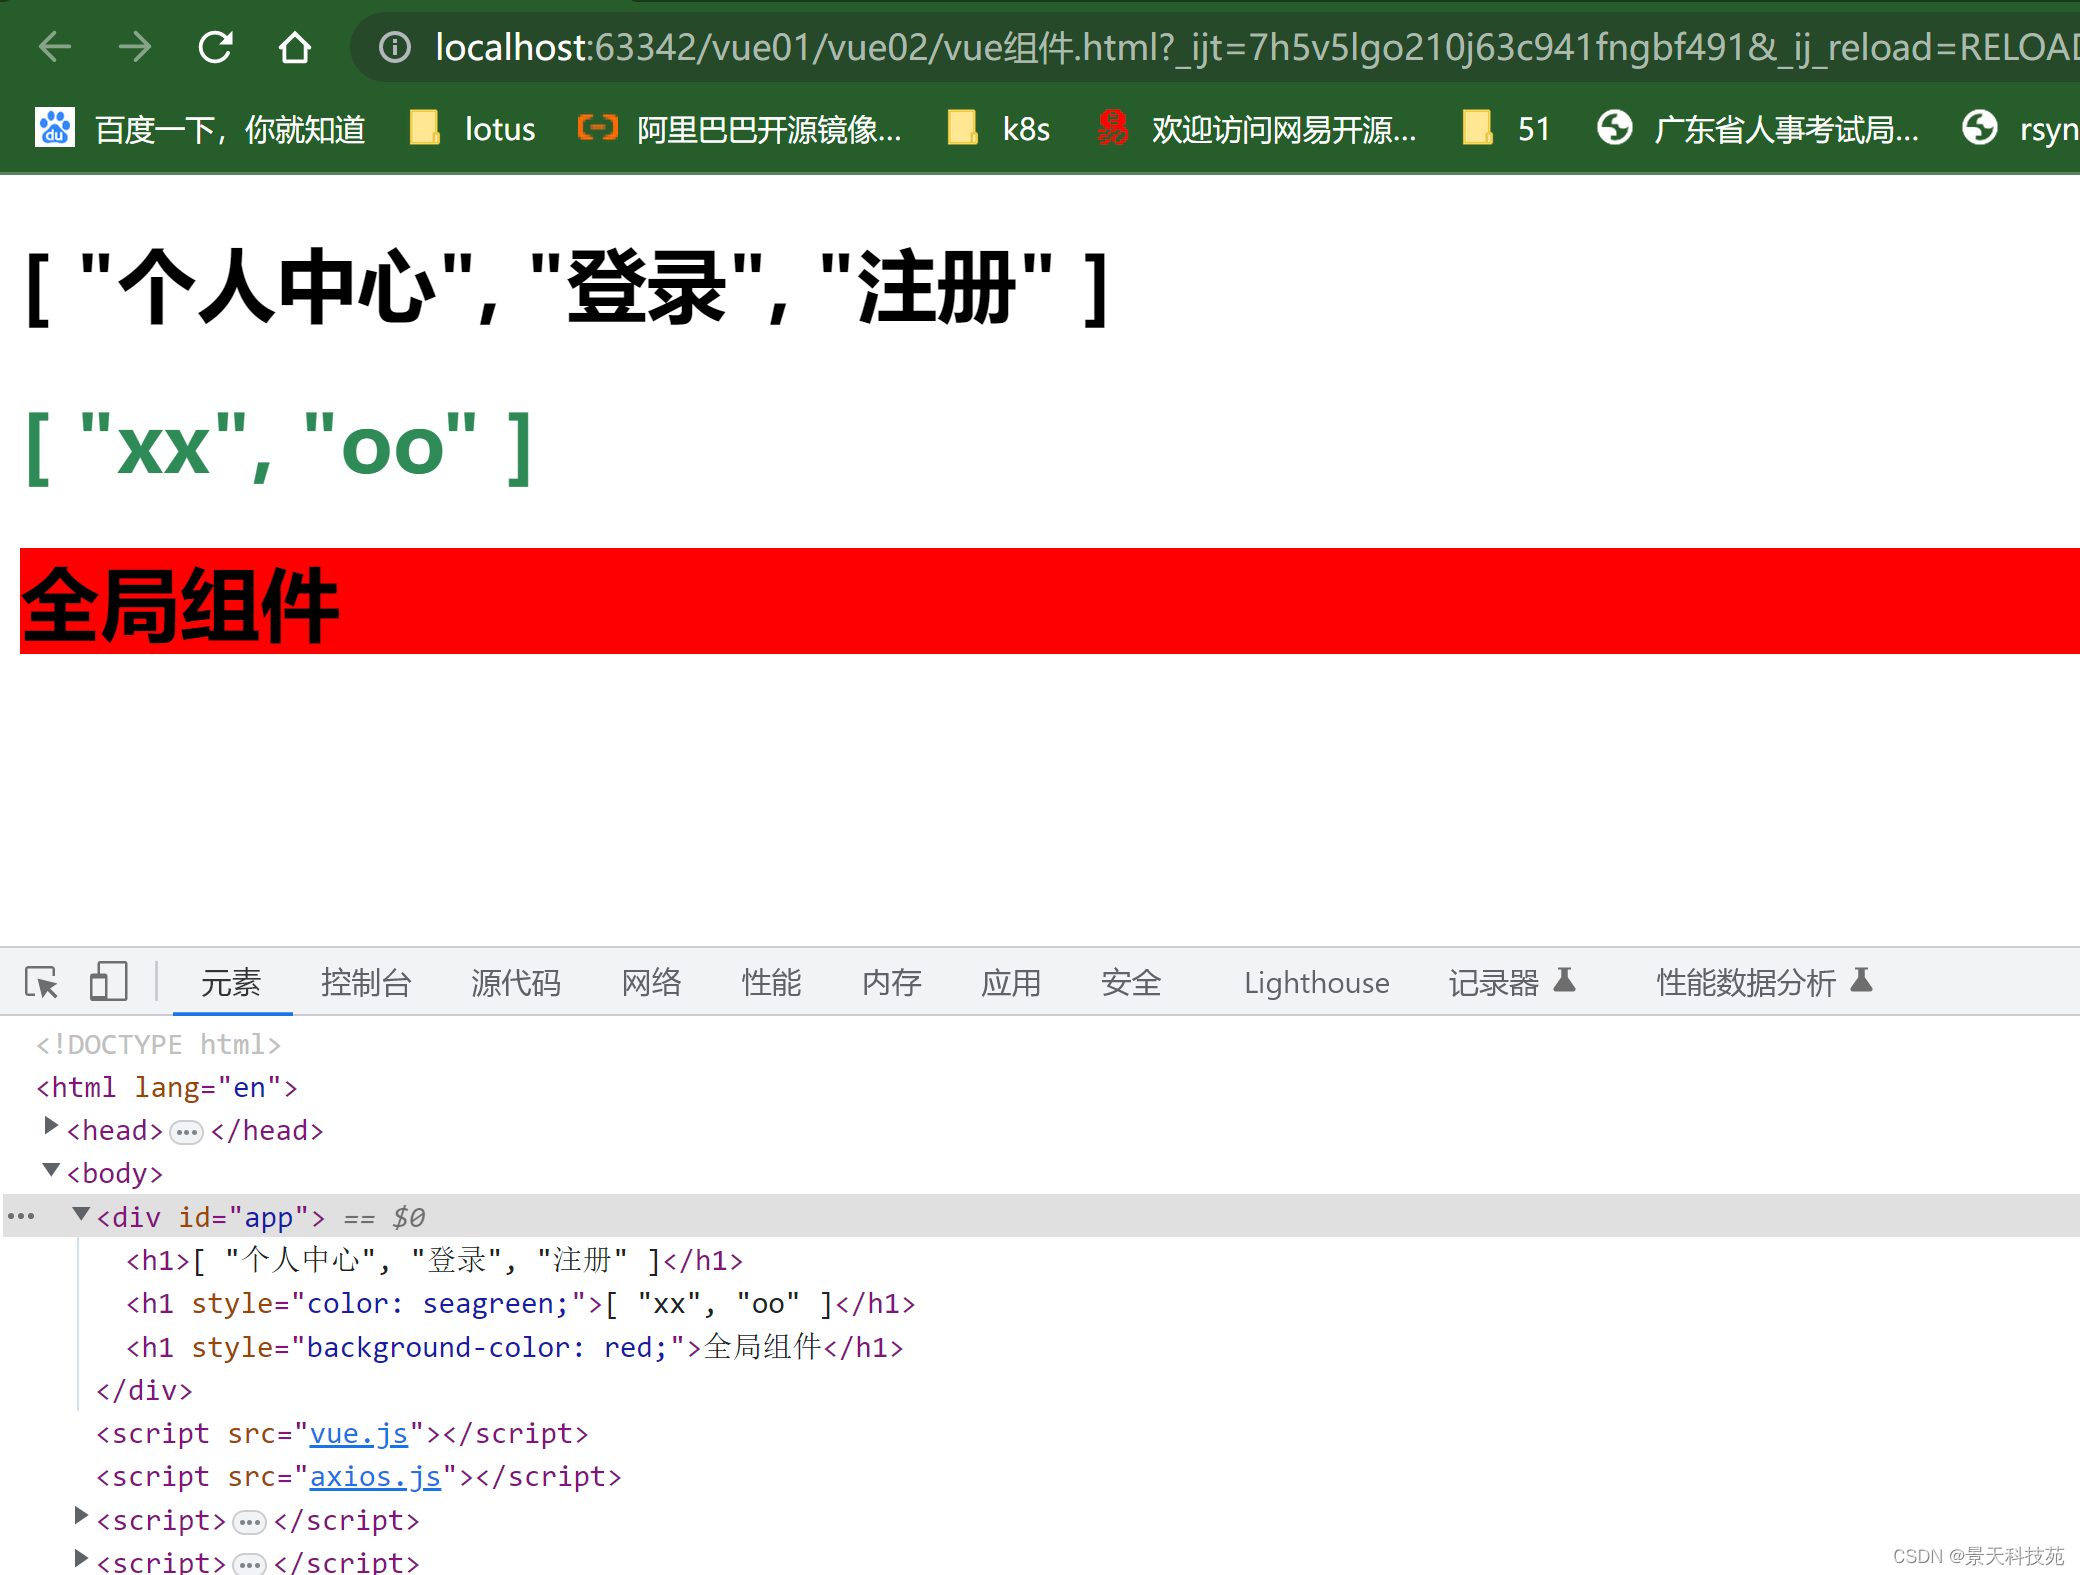Screen dimensions: 2080x1575
Task: Expand the head element node
Action: [50, 1127]
